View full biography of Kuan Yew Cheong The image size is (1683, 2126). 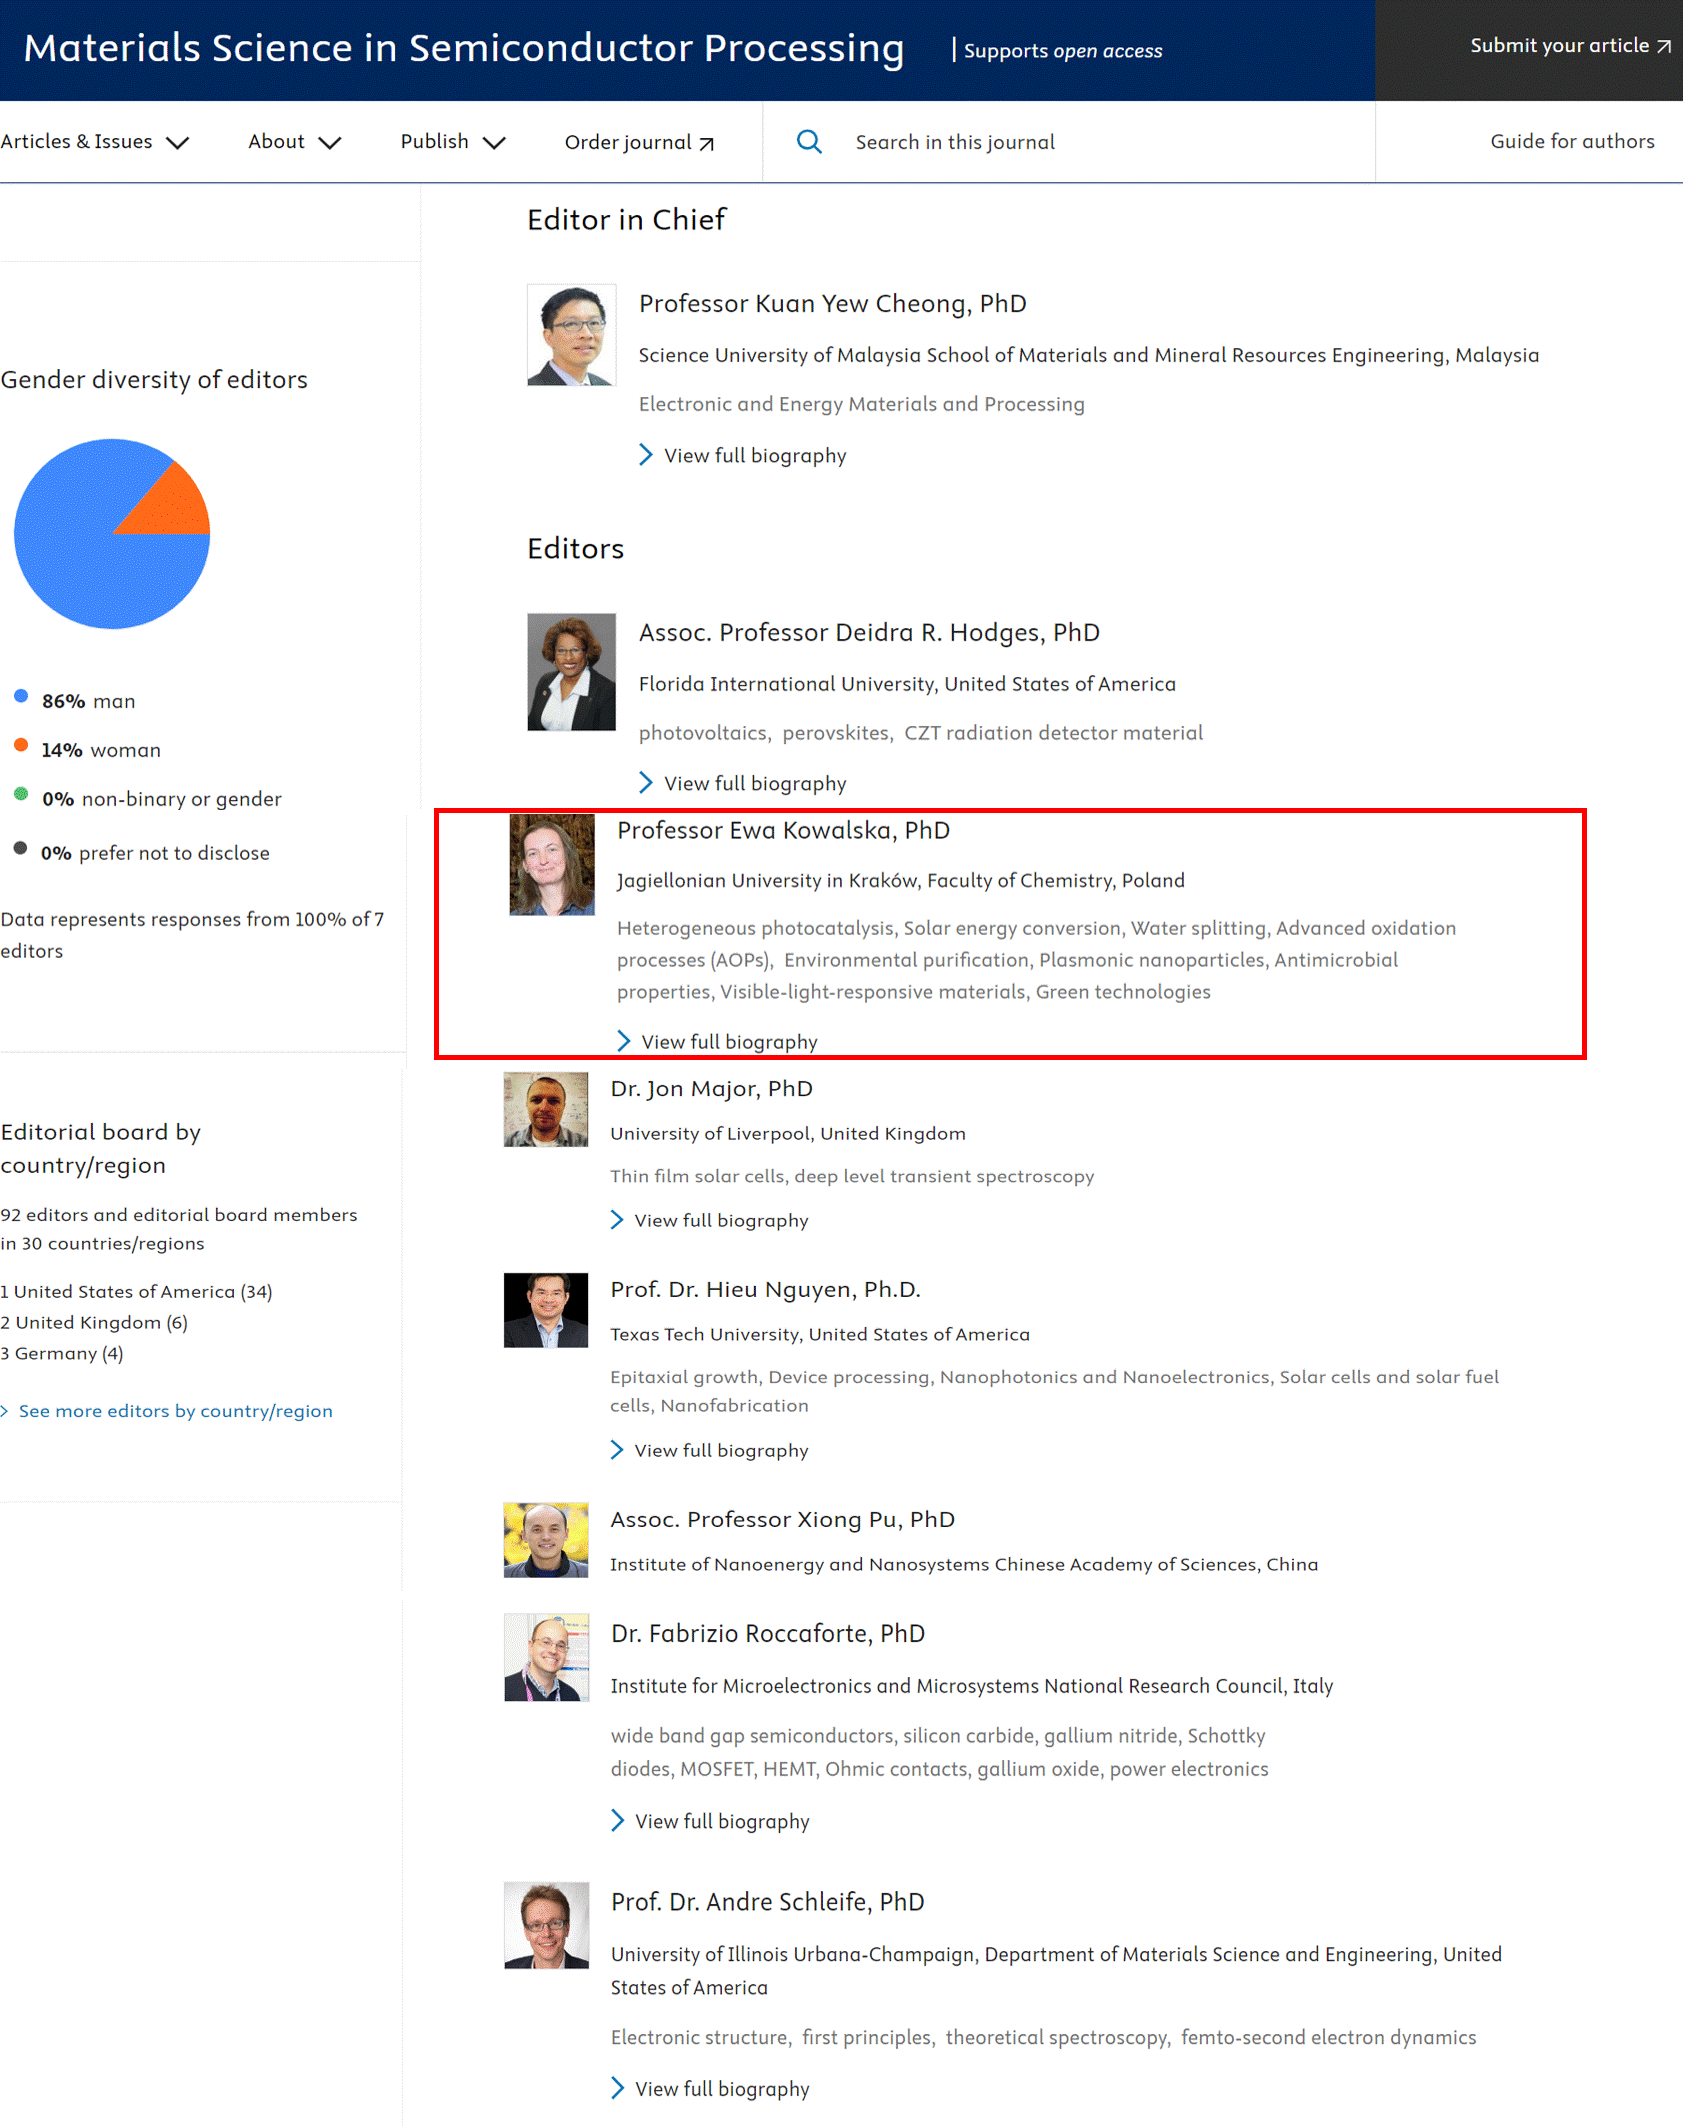(743, 456)
